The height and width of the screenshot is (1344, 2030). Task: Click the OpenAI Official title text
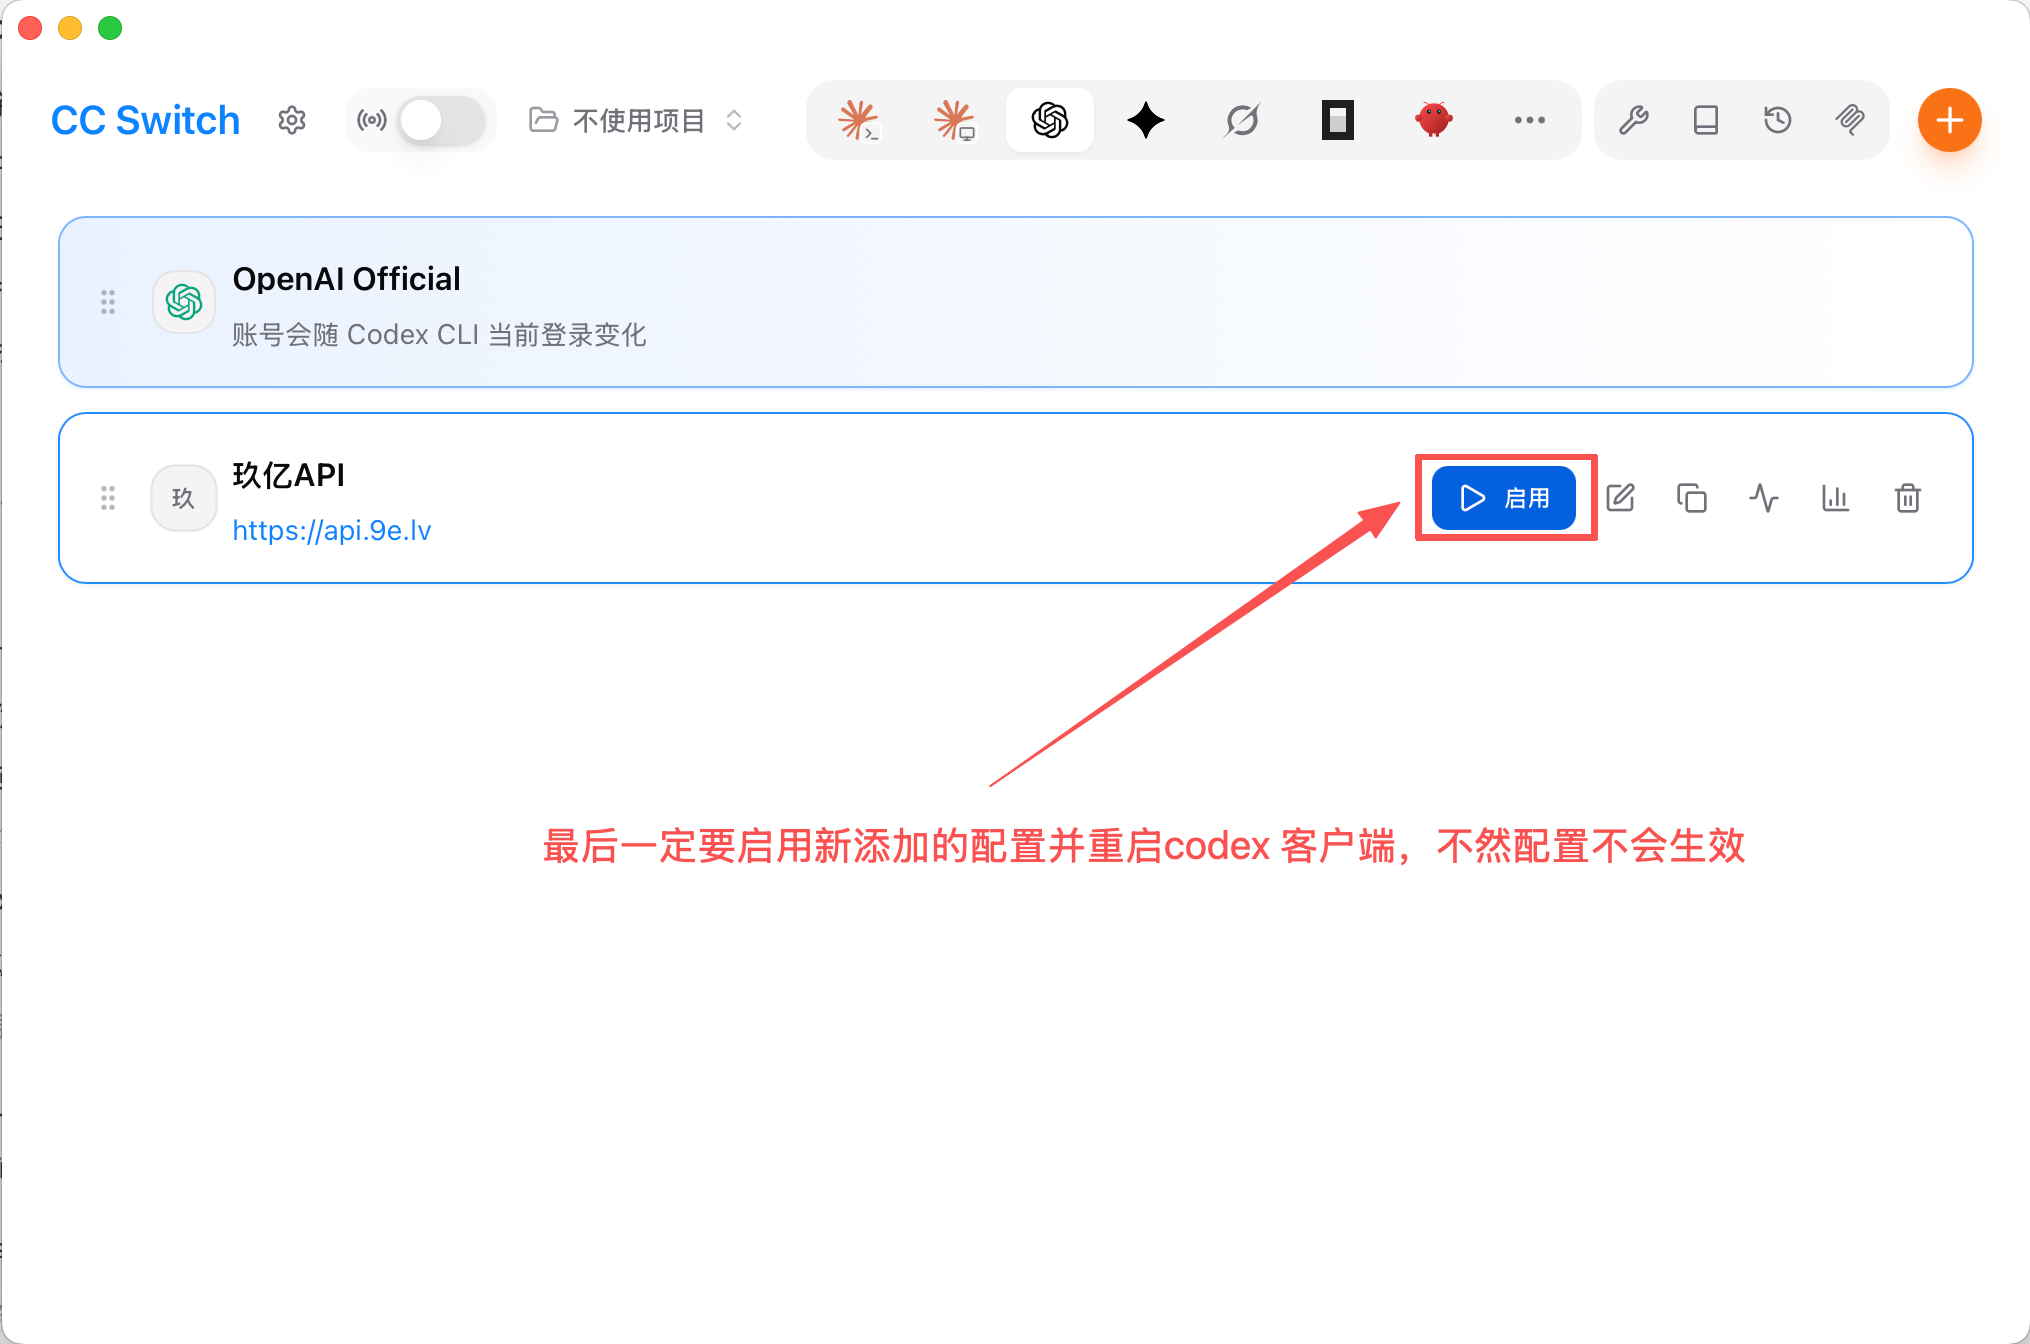pyautogui.click(x=346, y=279)
